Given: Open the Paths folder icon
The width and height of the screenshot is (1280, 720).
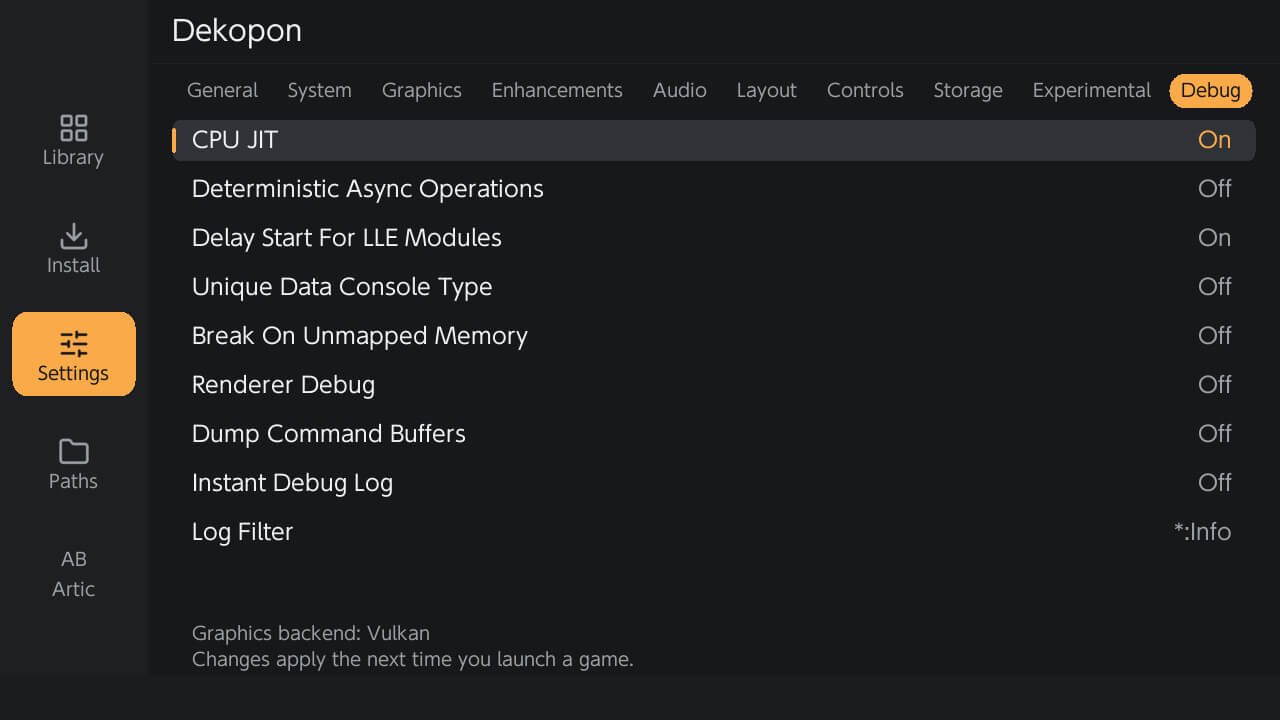Looking at the screenshot, I should [73, 452].
